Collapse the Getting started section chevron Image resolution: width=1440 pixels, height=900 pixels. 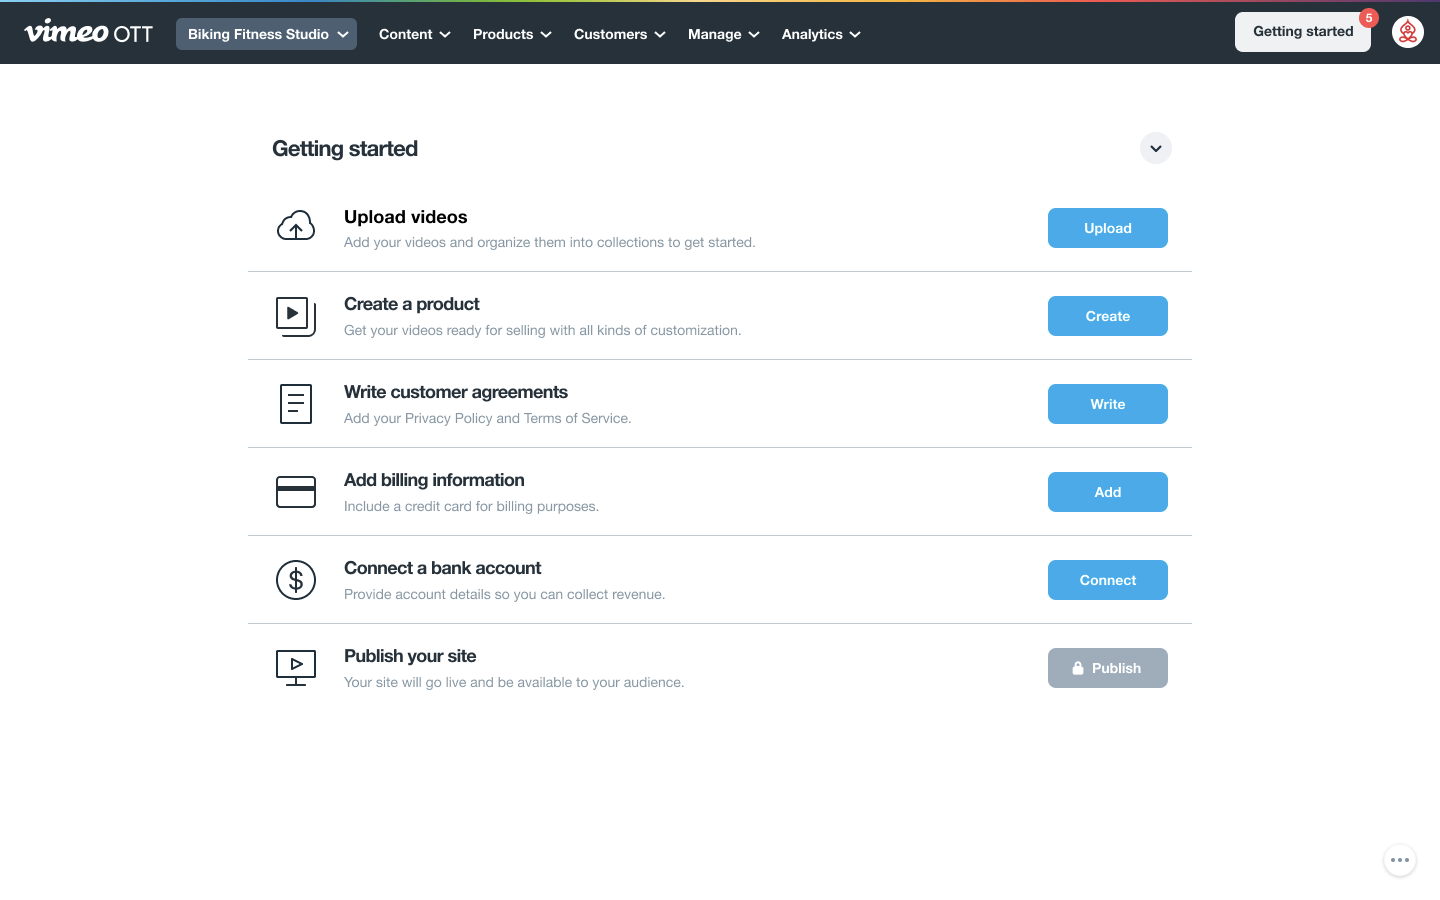pyautogui.click(x=1155, y=148)
